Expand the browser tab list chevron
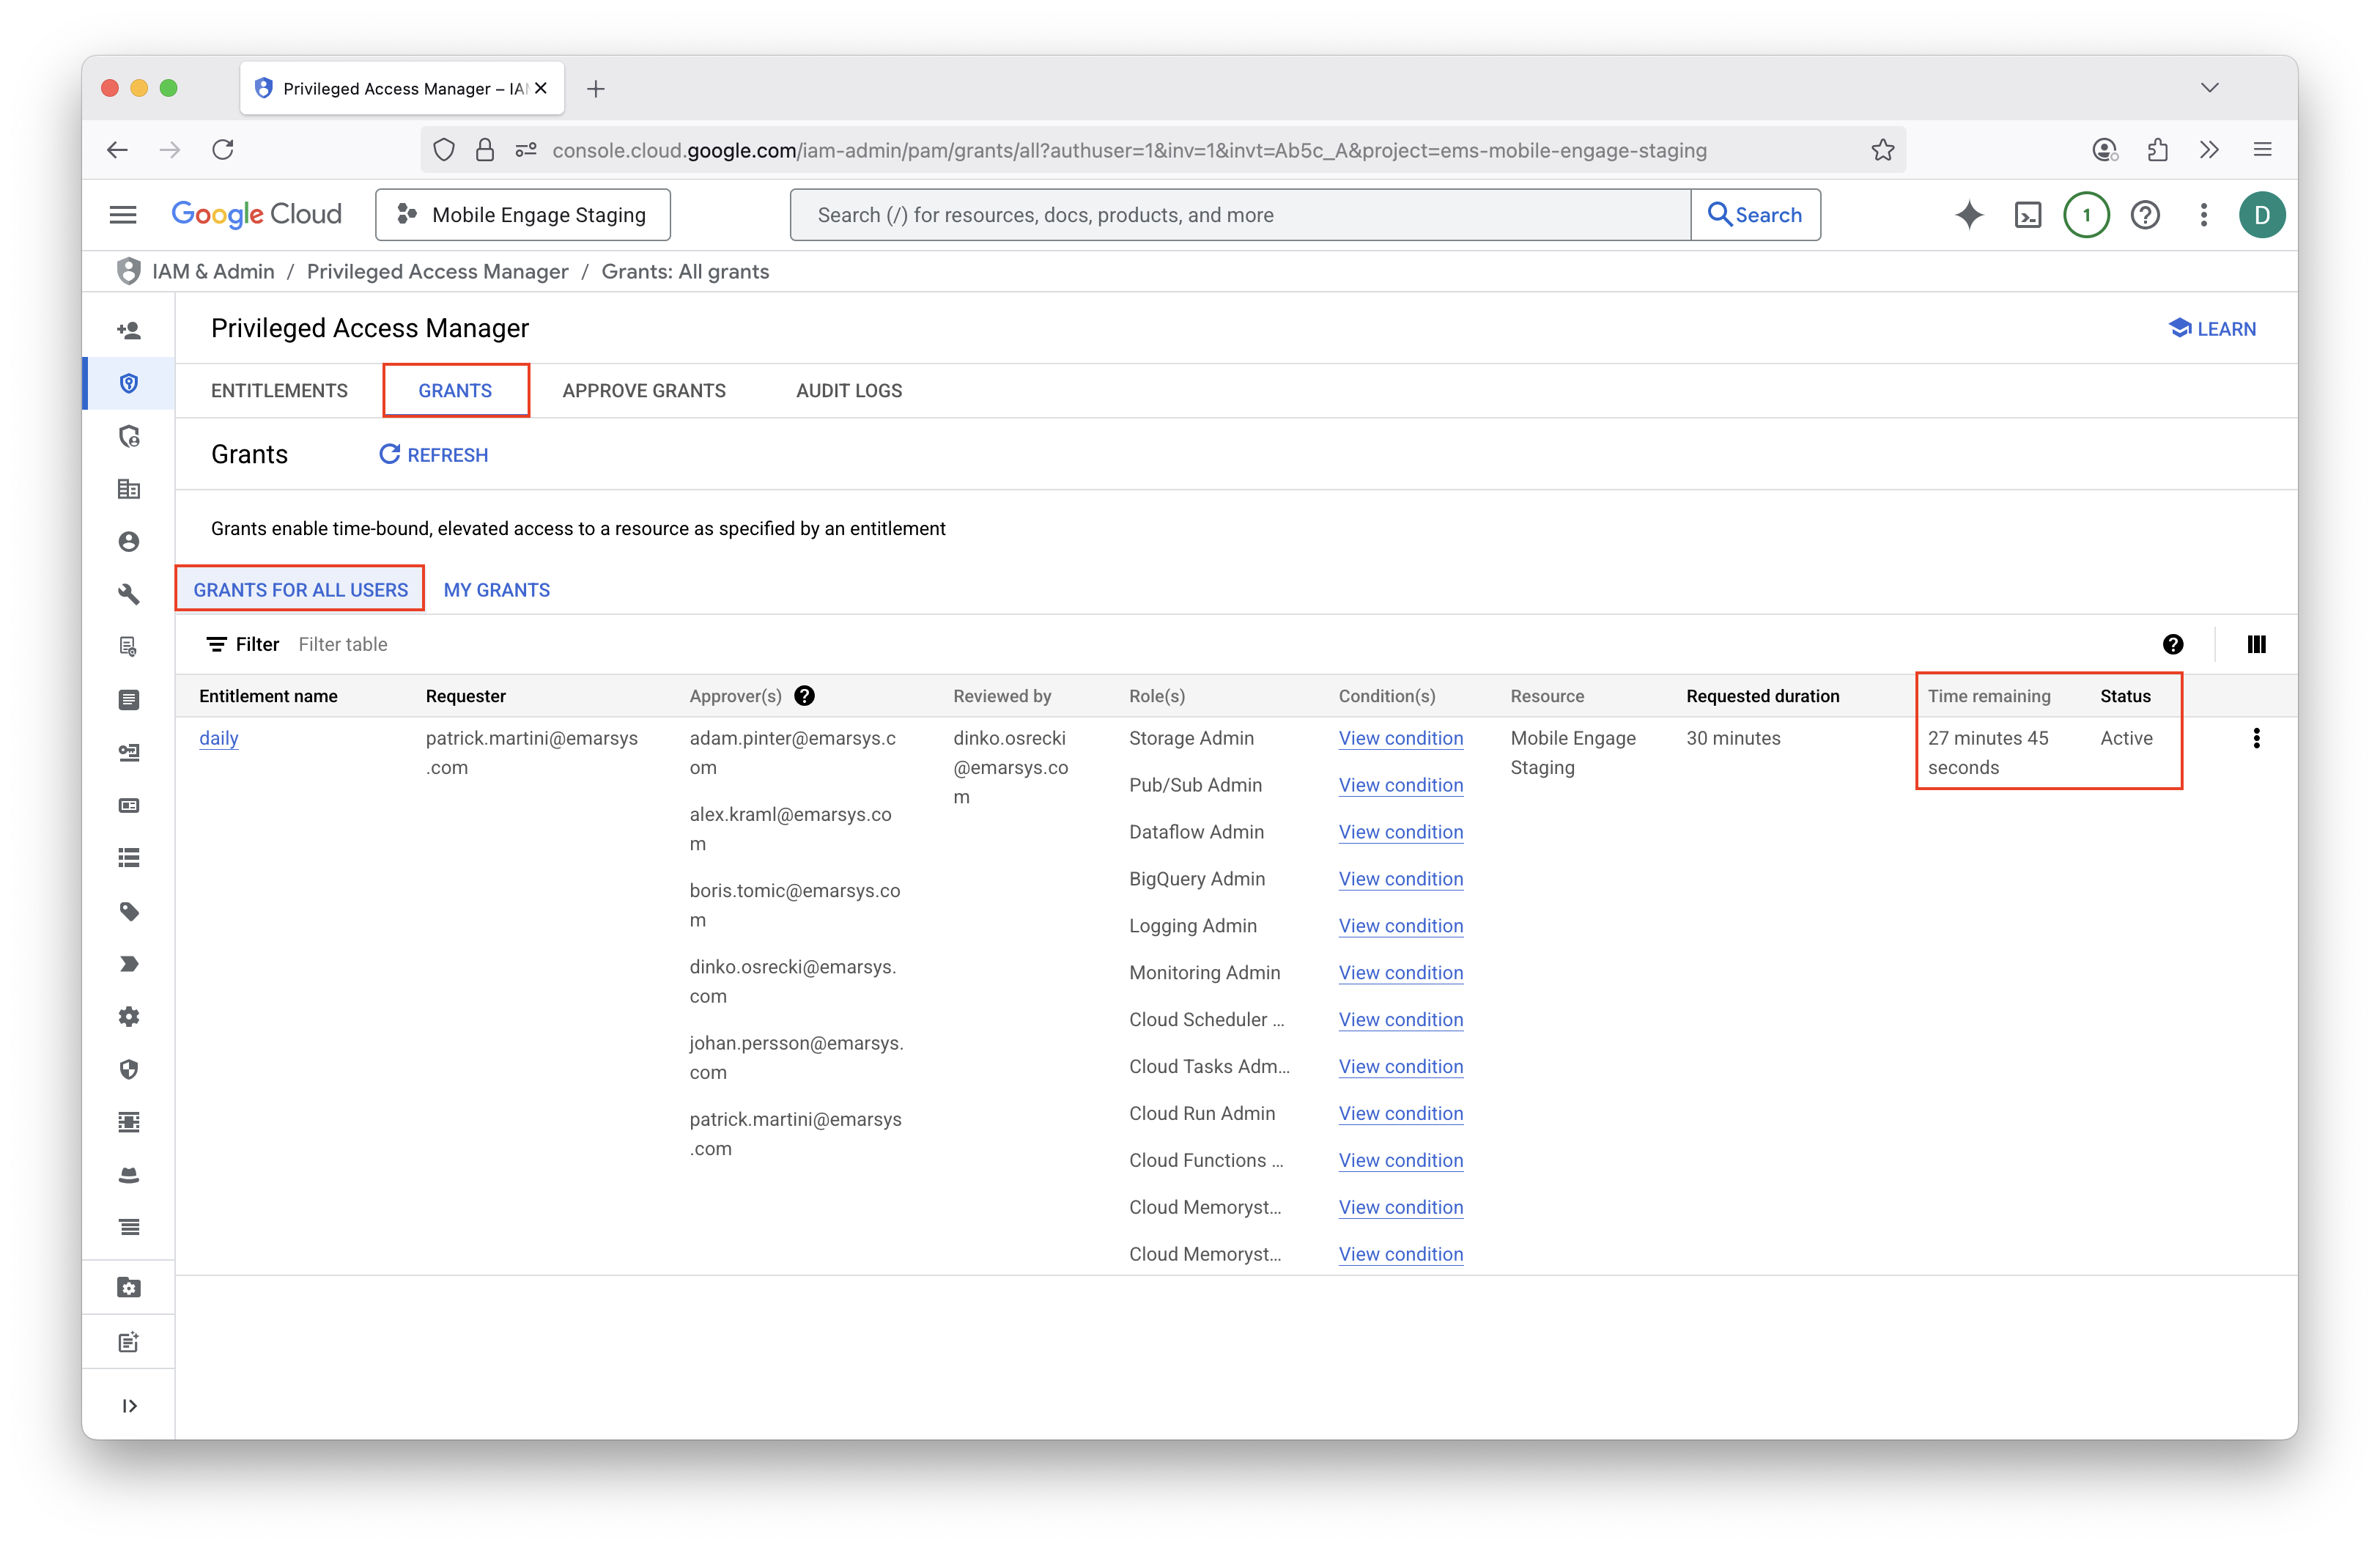The image size is (2380, 1548). [2209, 88]
